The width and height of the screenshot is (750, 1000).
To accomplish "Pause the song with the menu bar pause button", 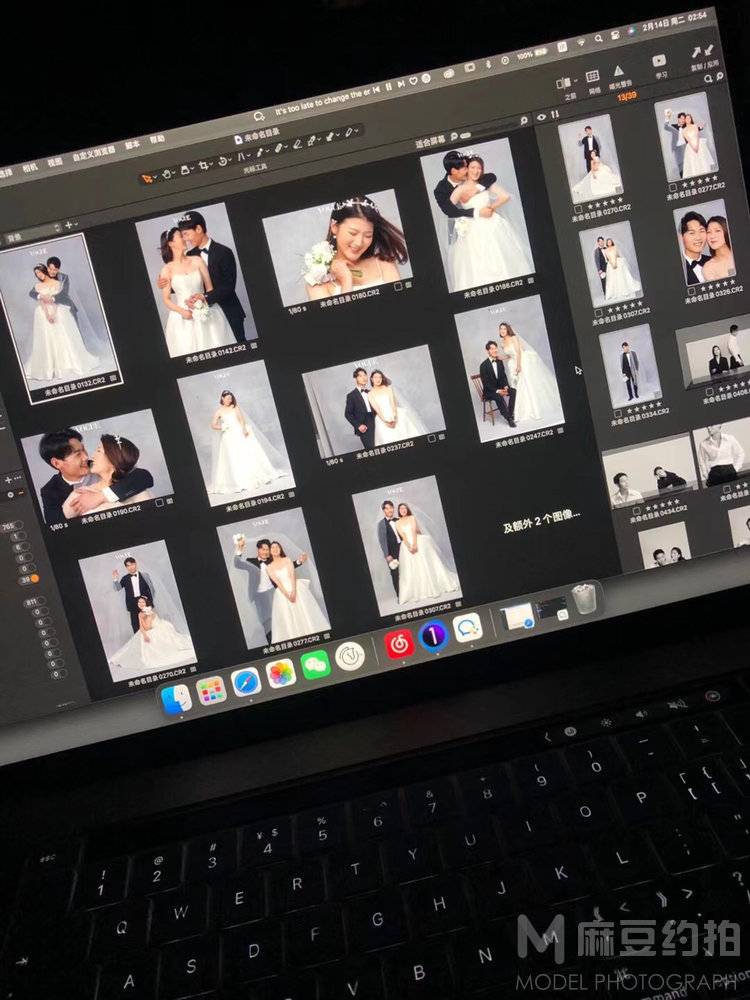I will tap(388, 87).
